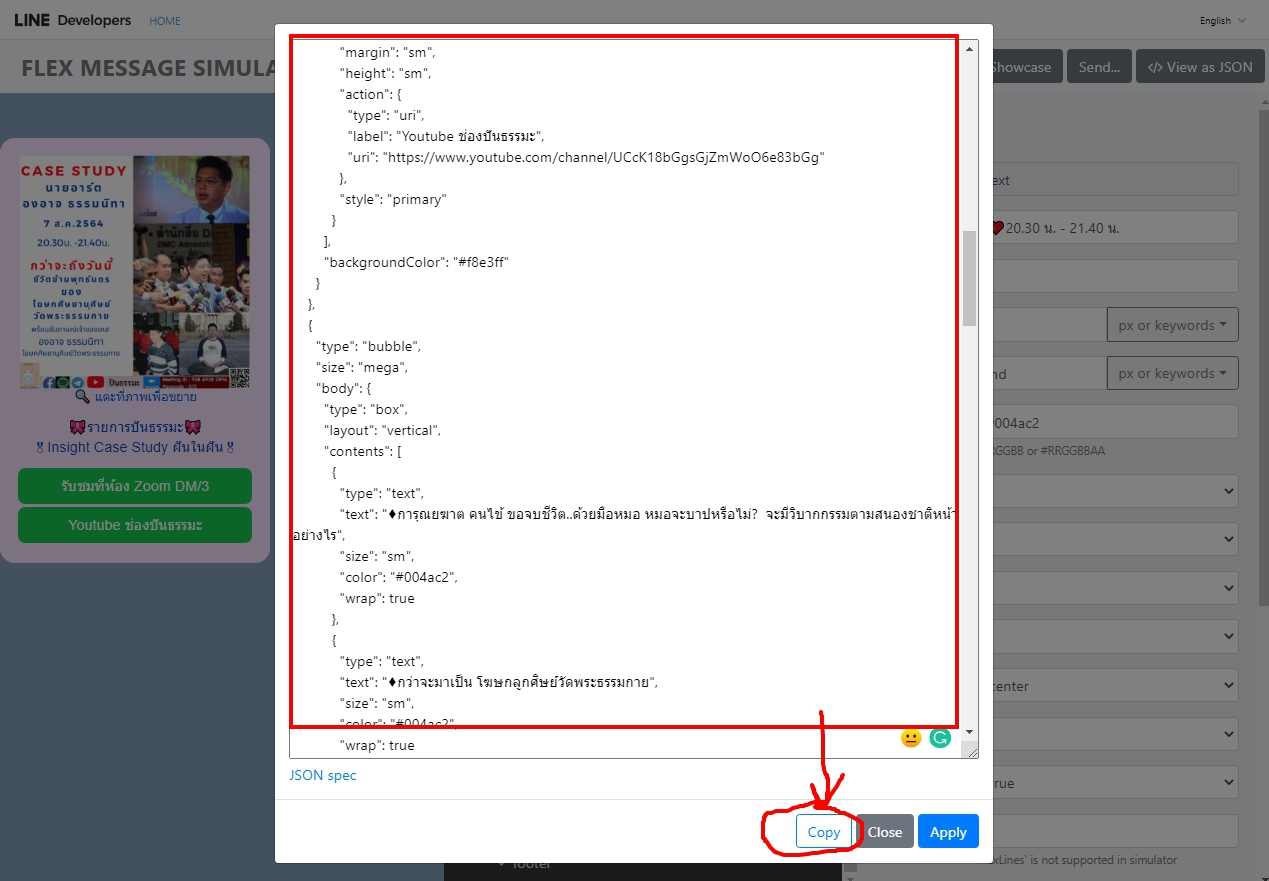This screenshot has width=1269, height=881.
Task: Click the Telegram icon inside the preview image
Action: pyautogui.click(x=76, y=382)
